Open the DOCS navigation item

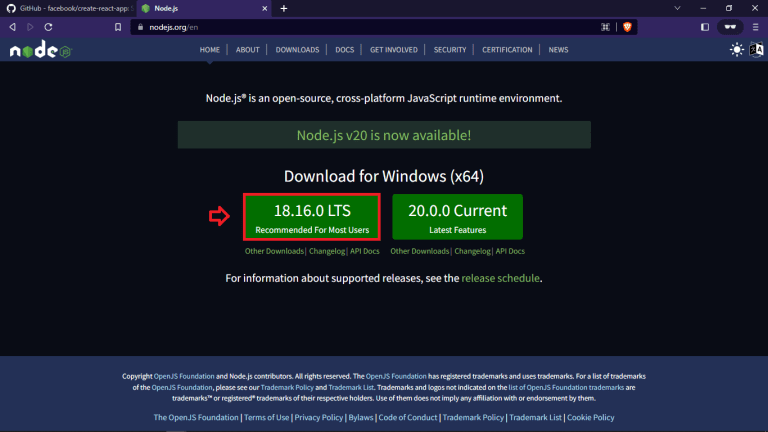click(344, 50)
